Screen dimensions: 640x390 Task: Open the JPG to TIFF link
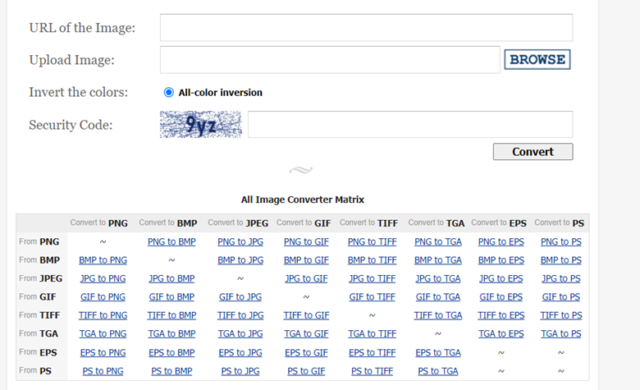pos(372,279)
